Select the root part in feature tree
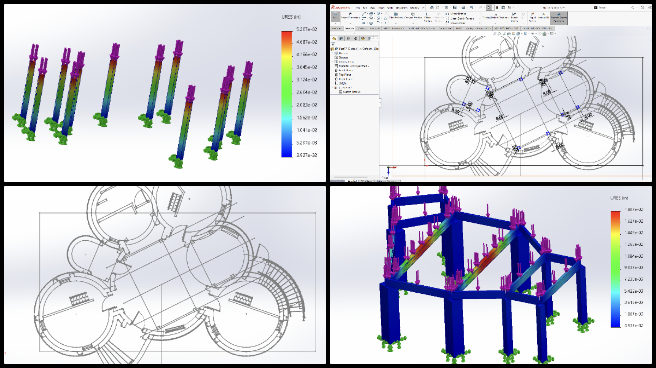The image size is (656, 368). (356, 49)
